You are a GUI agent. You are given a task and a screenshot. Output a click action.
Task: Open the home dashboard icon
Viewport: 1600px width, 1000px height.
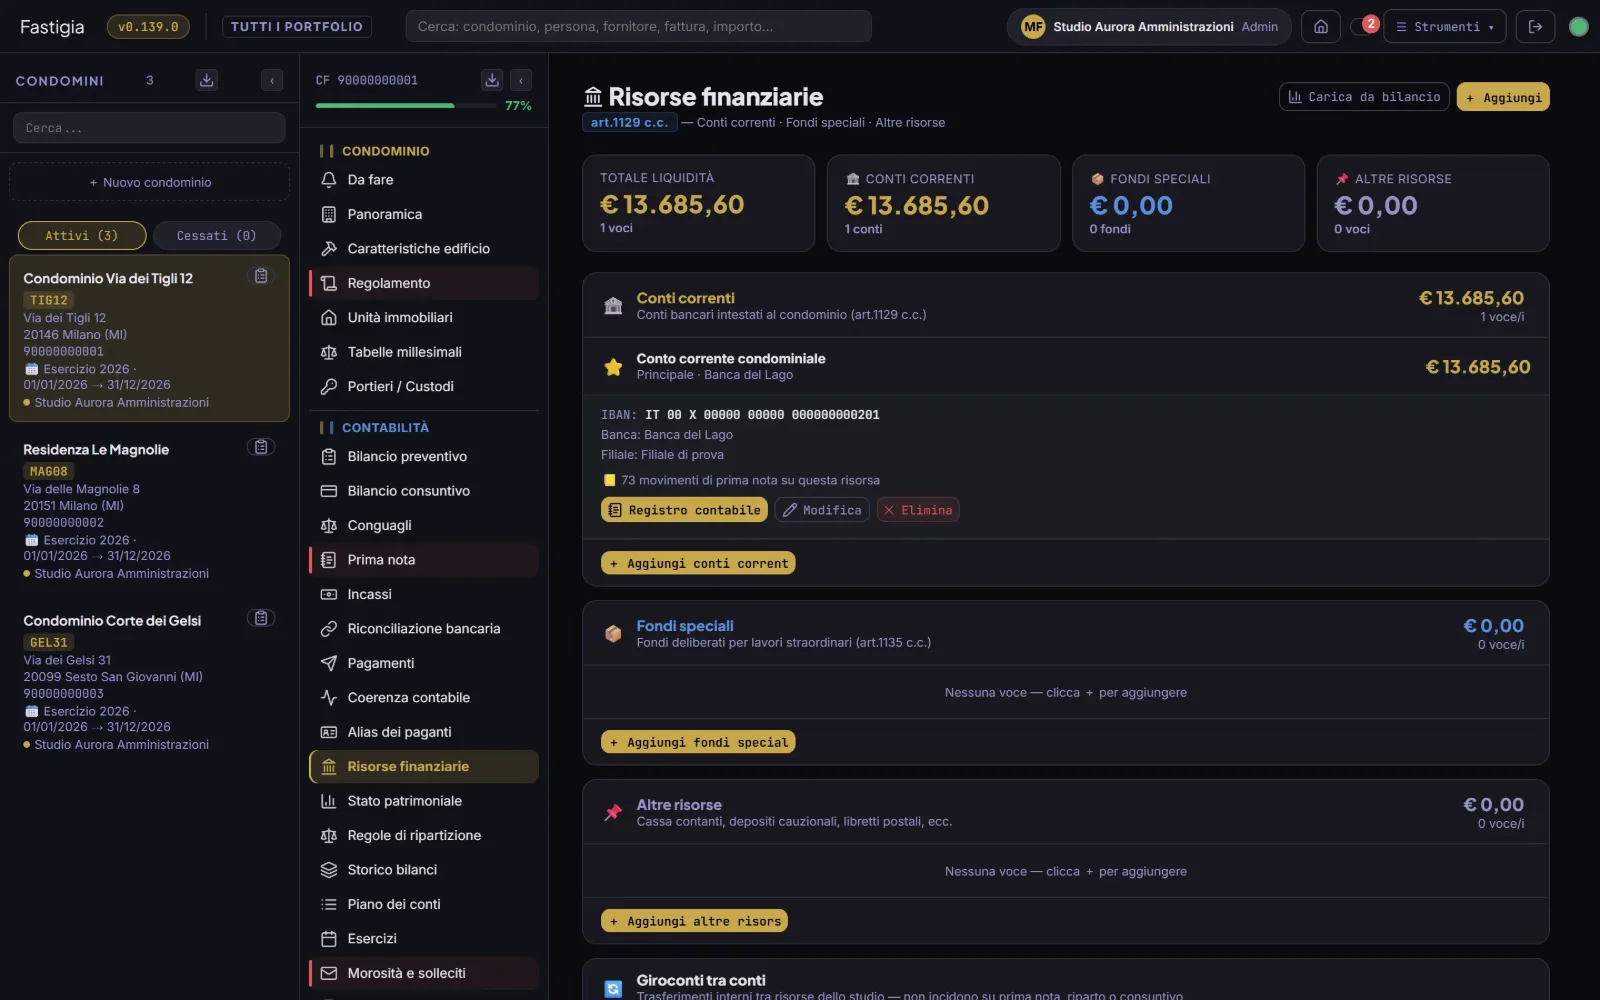pyautogui.click(x=1321, y=27)
